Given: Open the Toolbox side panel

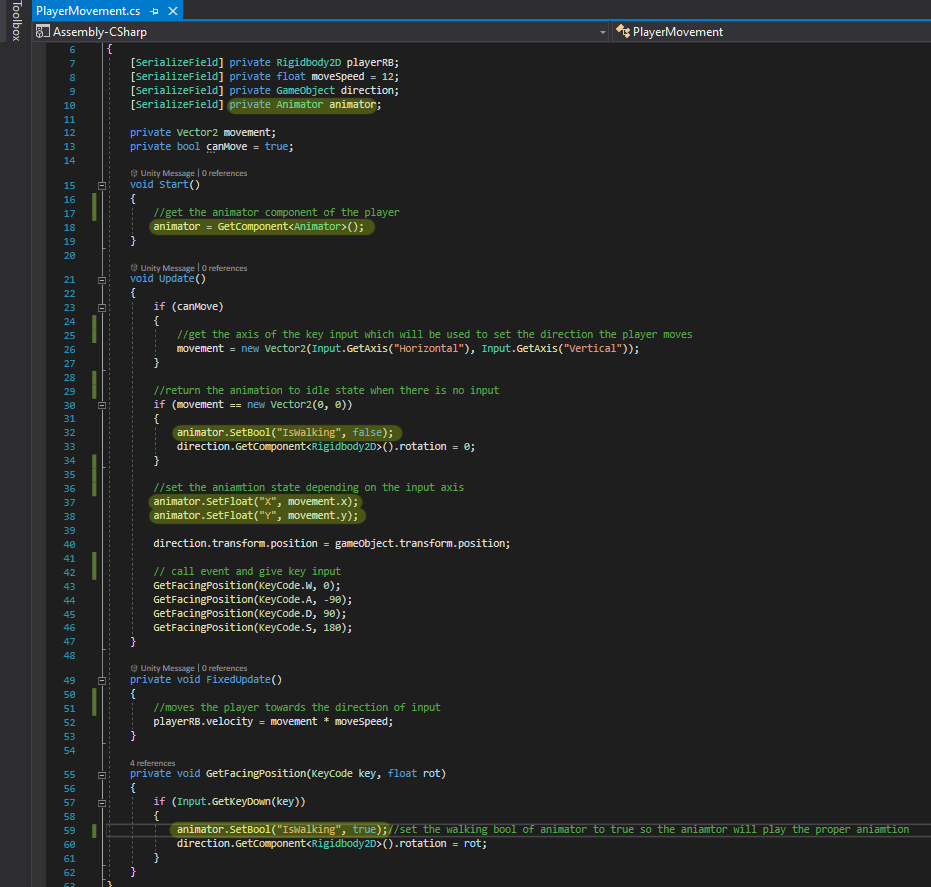Looking at the screenshot, I should coord(14,22).
